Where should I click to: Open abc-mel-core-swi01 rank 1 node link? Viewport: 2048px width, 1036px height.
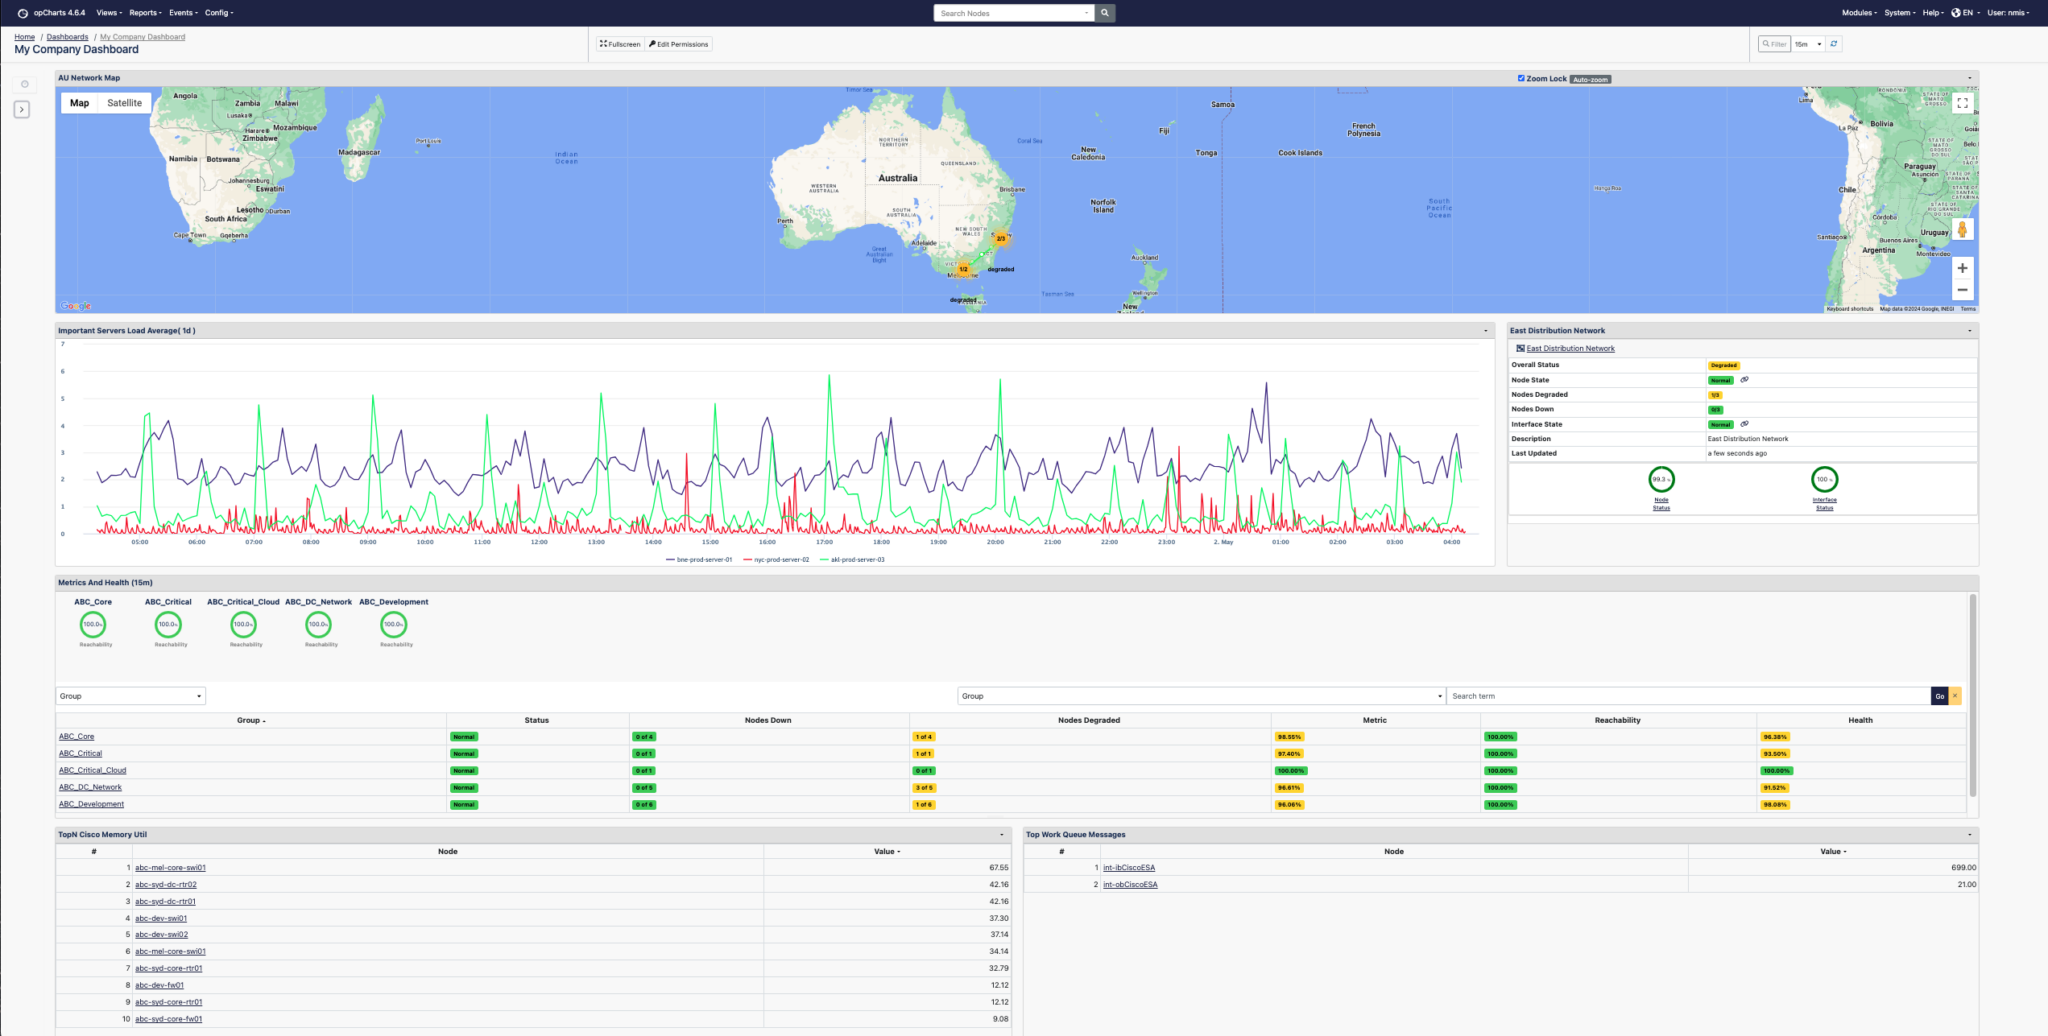tap(170, 868)
